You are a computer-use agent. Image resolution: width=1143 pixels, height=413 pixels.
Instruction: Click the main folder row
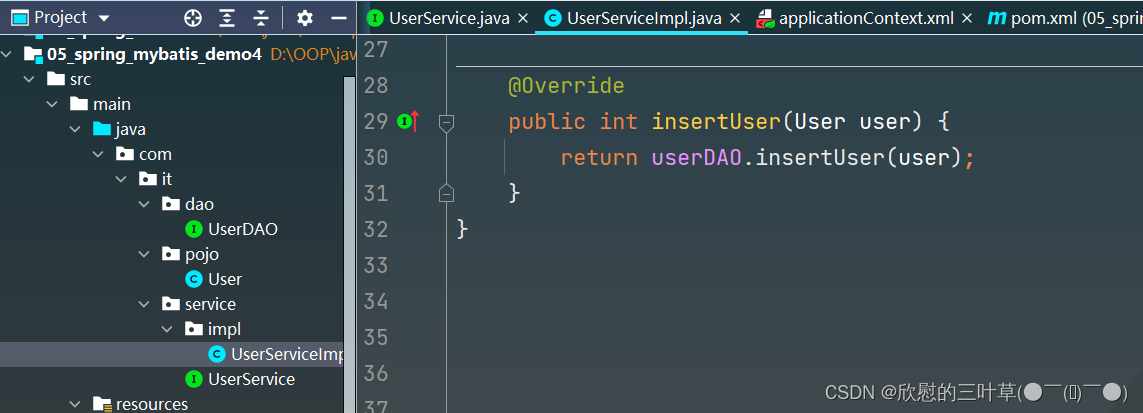pyautogui.click(x=172, y=104)
